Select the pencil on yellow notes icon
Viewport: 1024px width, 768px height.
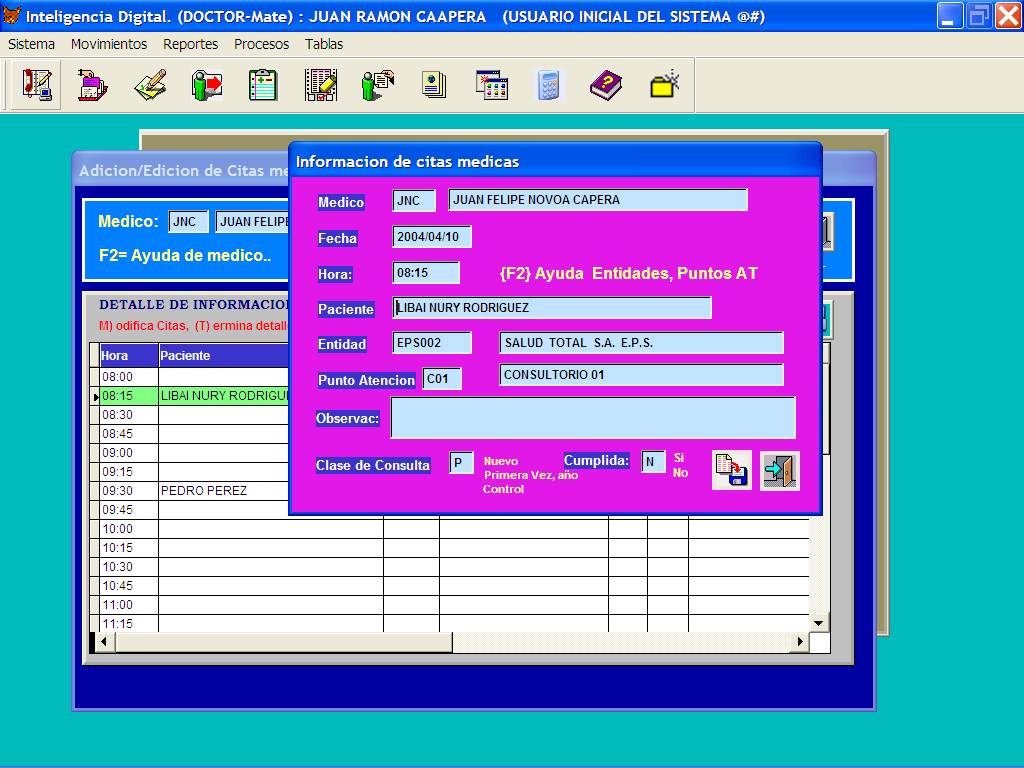pos(150,86)
